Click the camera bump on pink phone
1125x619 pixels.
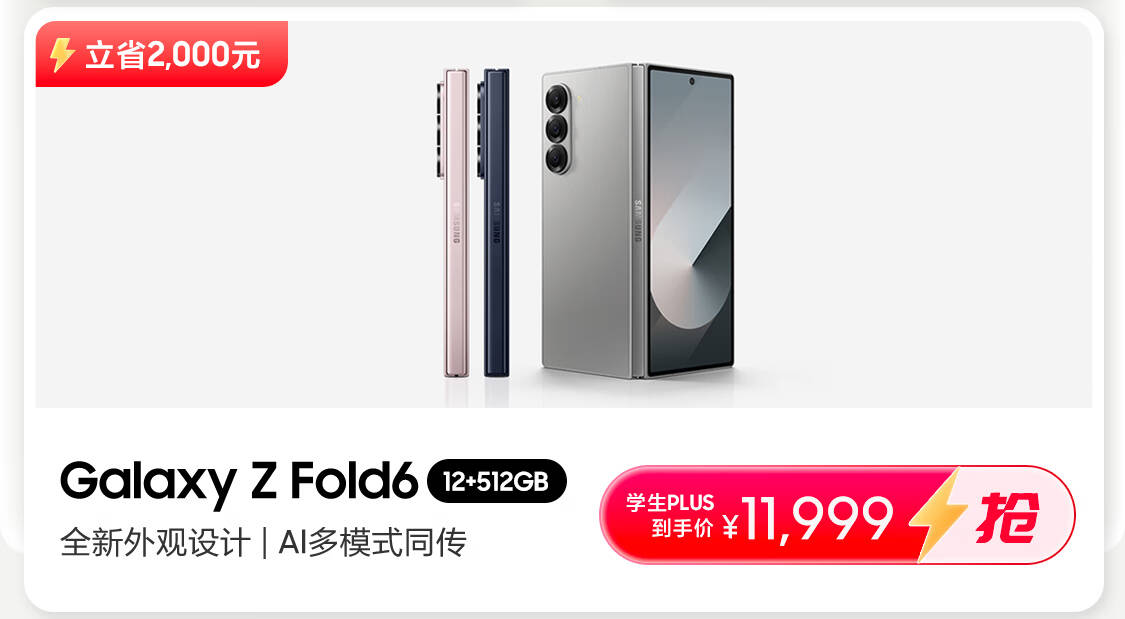pyautogui.click(x=439, y=130)
